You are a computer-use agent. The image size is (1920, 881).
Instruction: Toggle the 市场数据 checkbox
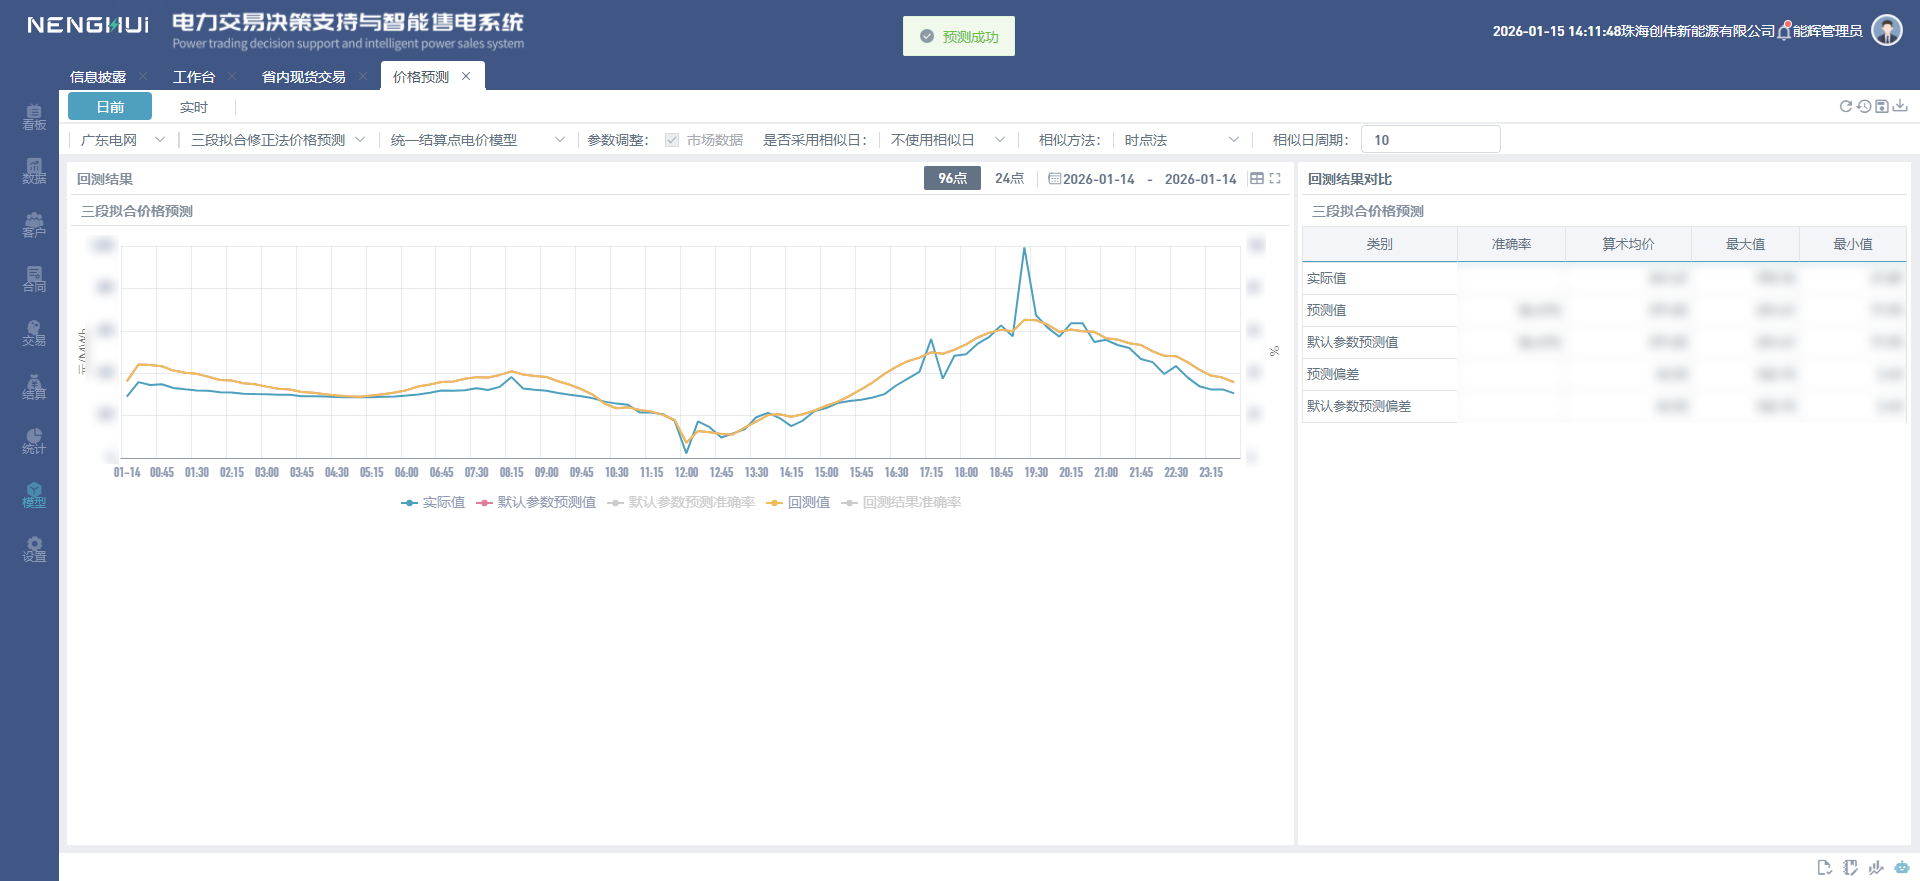[672, 140]
